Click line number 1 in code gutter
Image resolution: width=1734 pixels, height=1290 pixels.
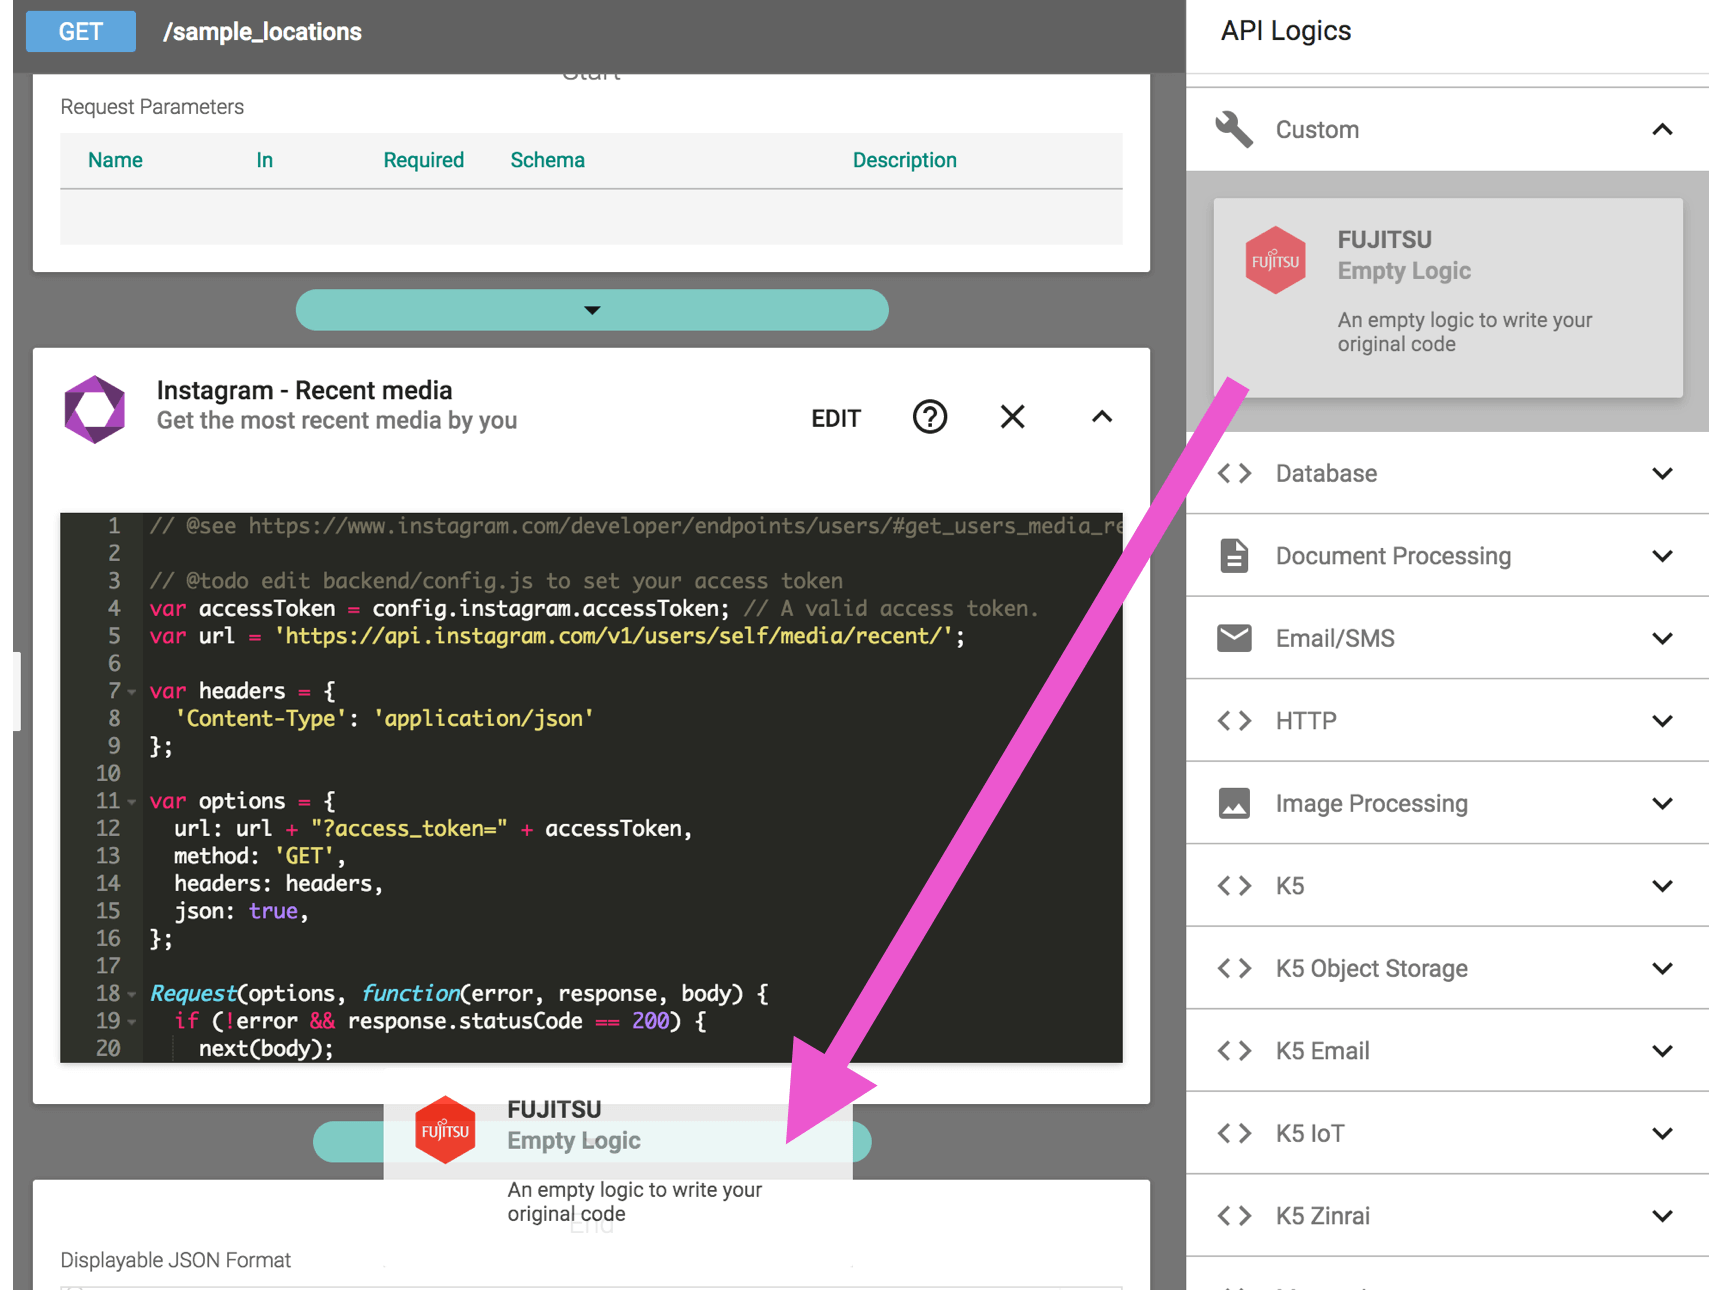pos(113,526)
